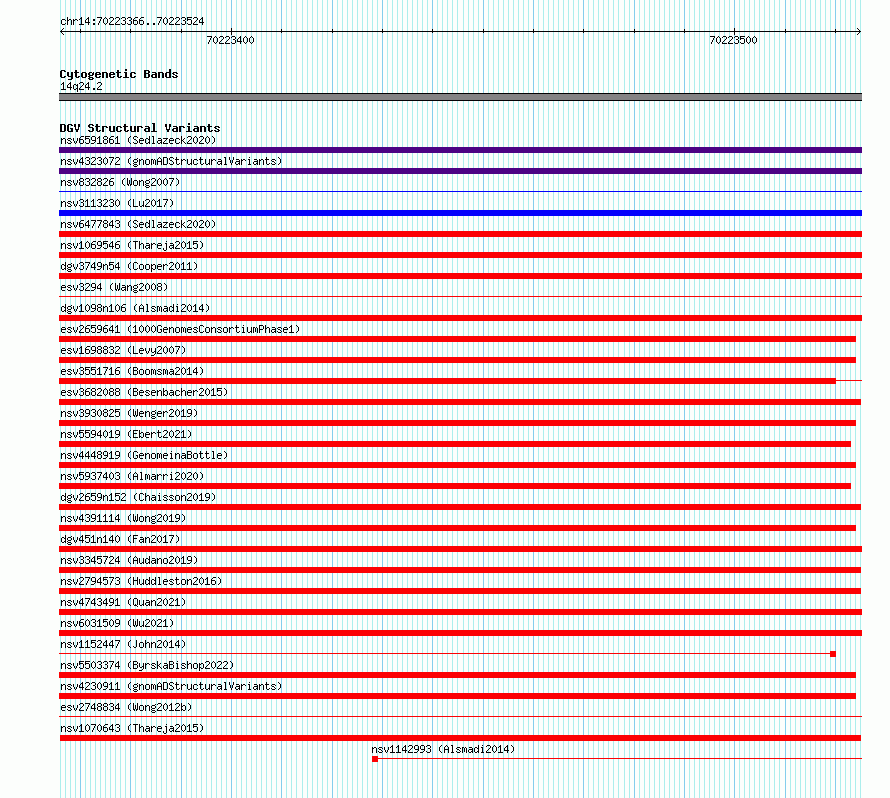The width and height of the screenshot is (890, 798).
Task: Select variant label nsv4391114 (Wong2019)
Action: 123,518
